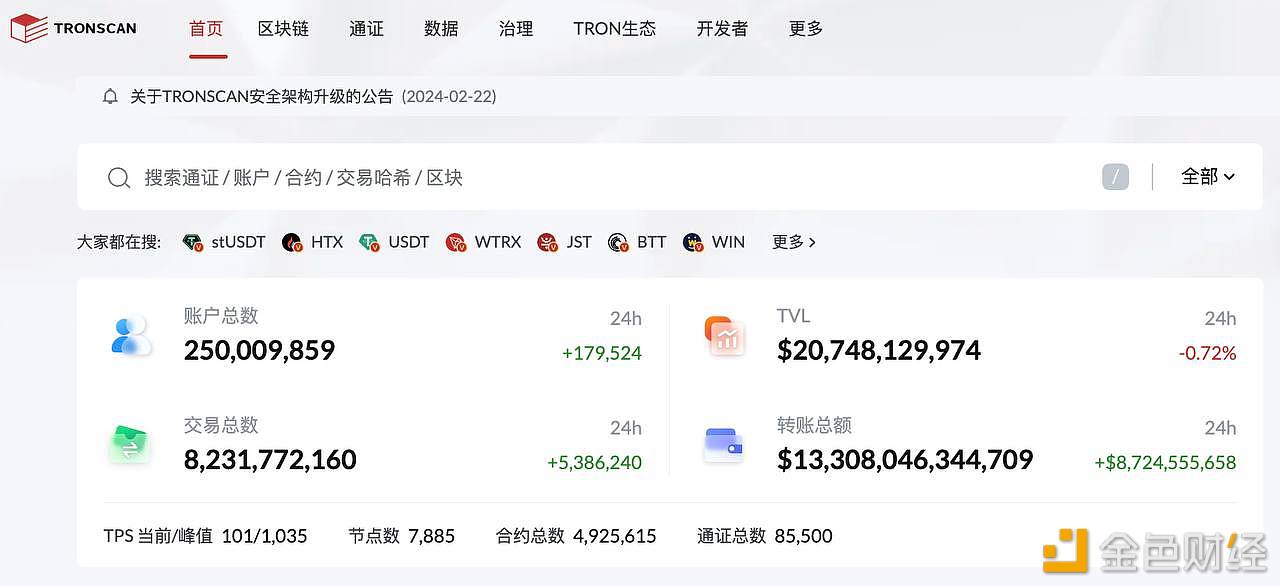This screenshot has height=586, width=1280.
Task: Click the USDT token icon
Action: pyautogui.click(x=370, y=242)
